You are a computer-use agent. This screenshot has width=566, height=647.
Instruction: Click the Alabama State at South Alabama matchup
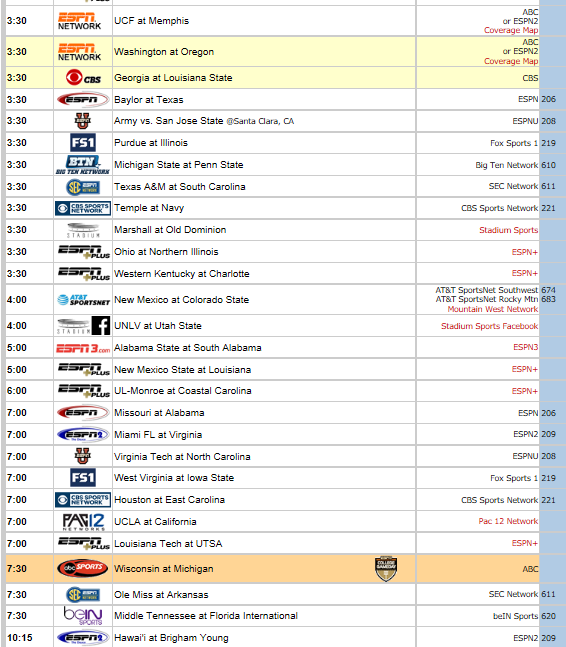click(x=188, y=348)
